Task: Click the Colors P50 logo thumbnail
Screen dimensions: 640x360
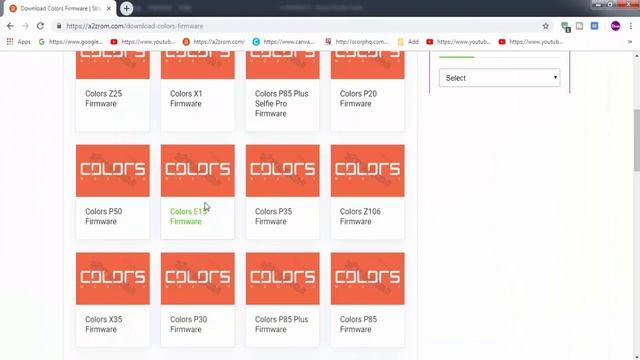Action: [113, 171]
